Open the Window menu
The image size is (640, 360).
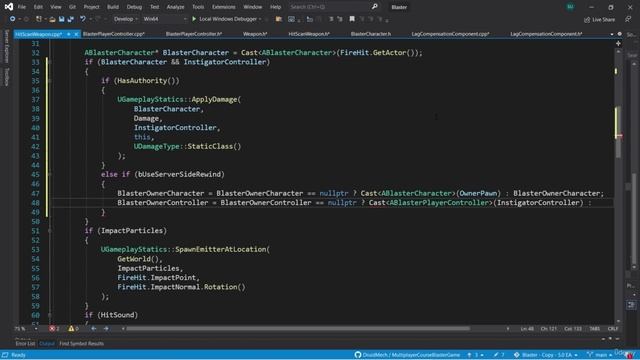[x=253, y=7]
